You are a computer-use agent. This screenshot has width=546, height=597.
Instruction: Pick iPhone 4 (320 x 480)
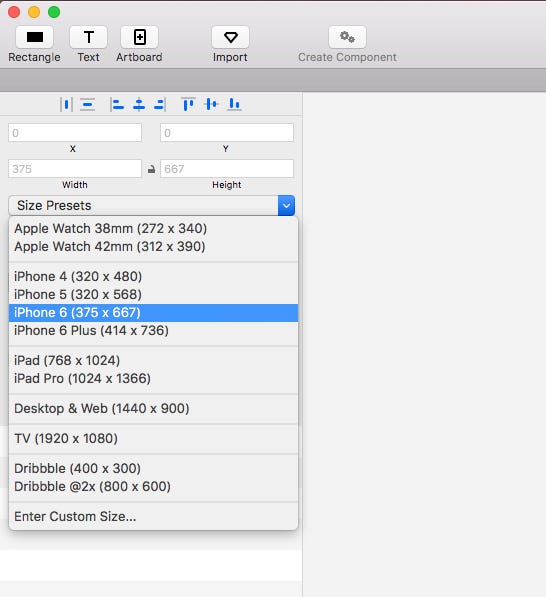[153, 276]
